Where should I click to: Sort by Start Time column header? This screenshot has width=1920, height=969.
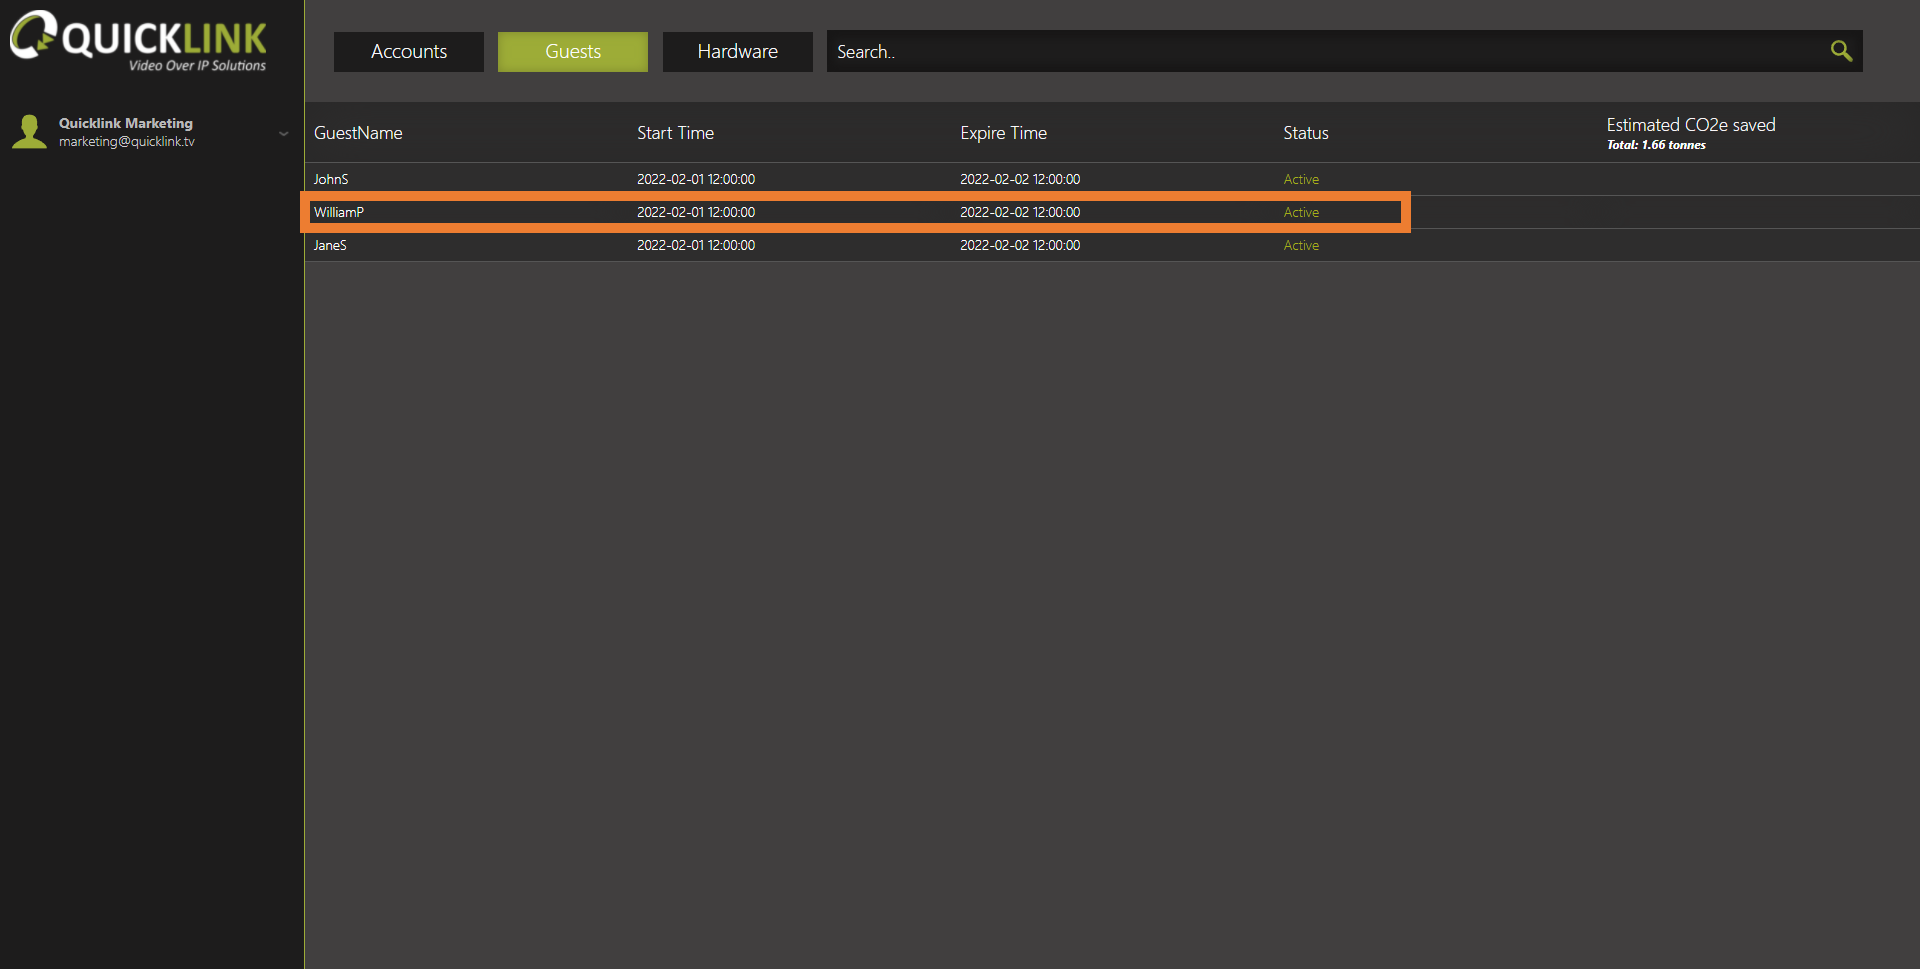click(x=675, y=133)
